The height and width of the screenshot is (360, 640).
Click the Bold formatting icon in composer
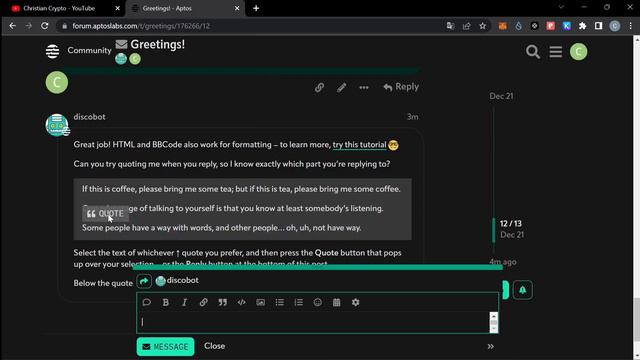[166, 302]
